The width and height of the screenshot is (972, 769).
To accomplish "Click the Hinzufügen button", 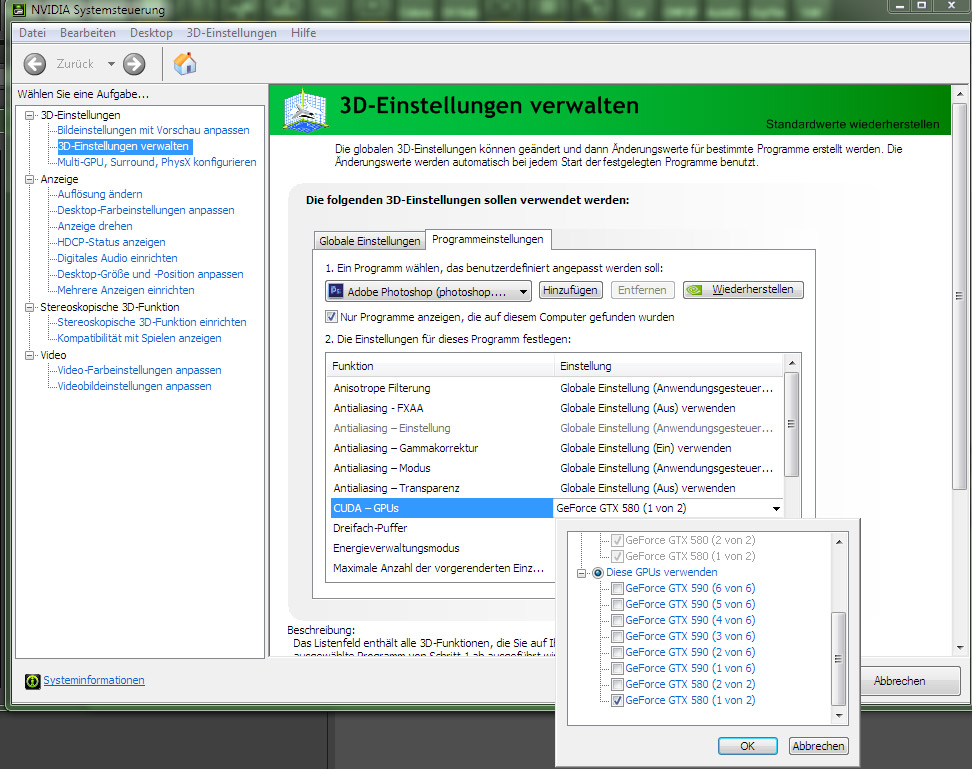I will [x=570, y=290].
